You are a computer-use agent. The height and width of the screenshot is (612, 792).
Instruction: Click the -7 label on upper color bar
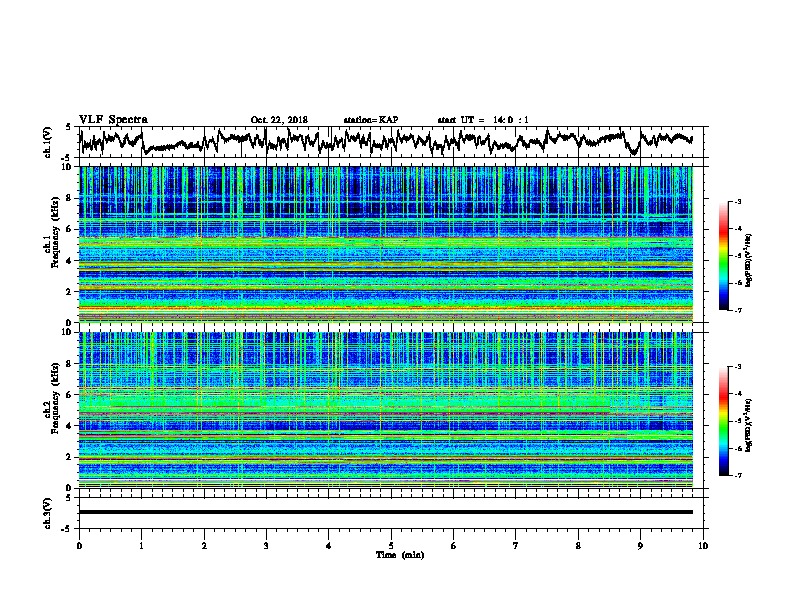click(x=737, y=310)
